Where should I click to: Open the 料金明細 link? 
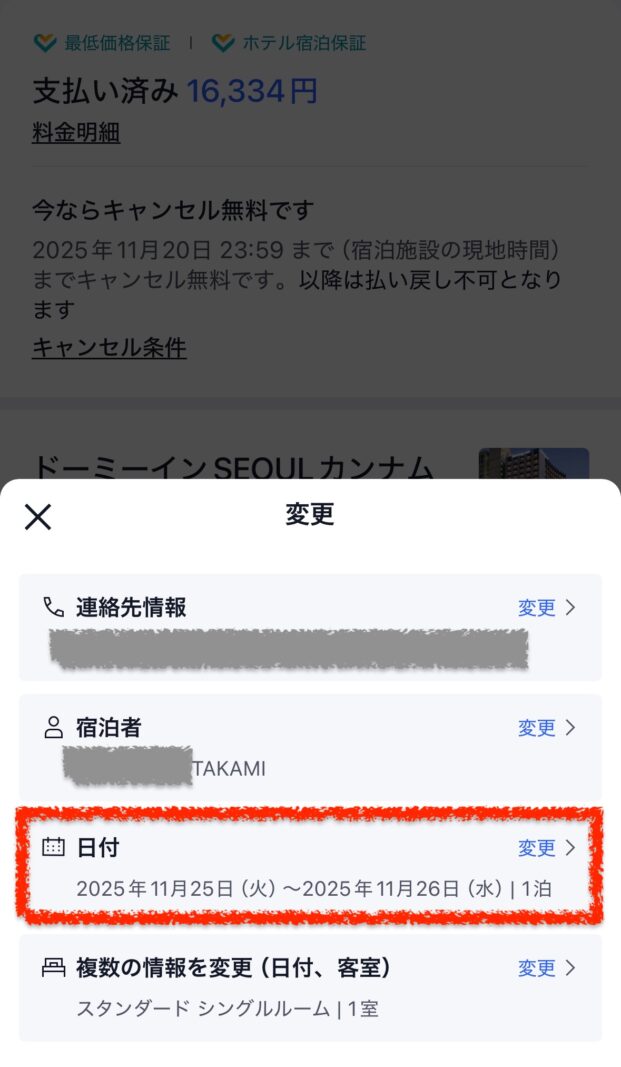click(x=76, y=132)
